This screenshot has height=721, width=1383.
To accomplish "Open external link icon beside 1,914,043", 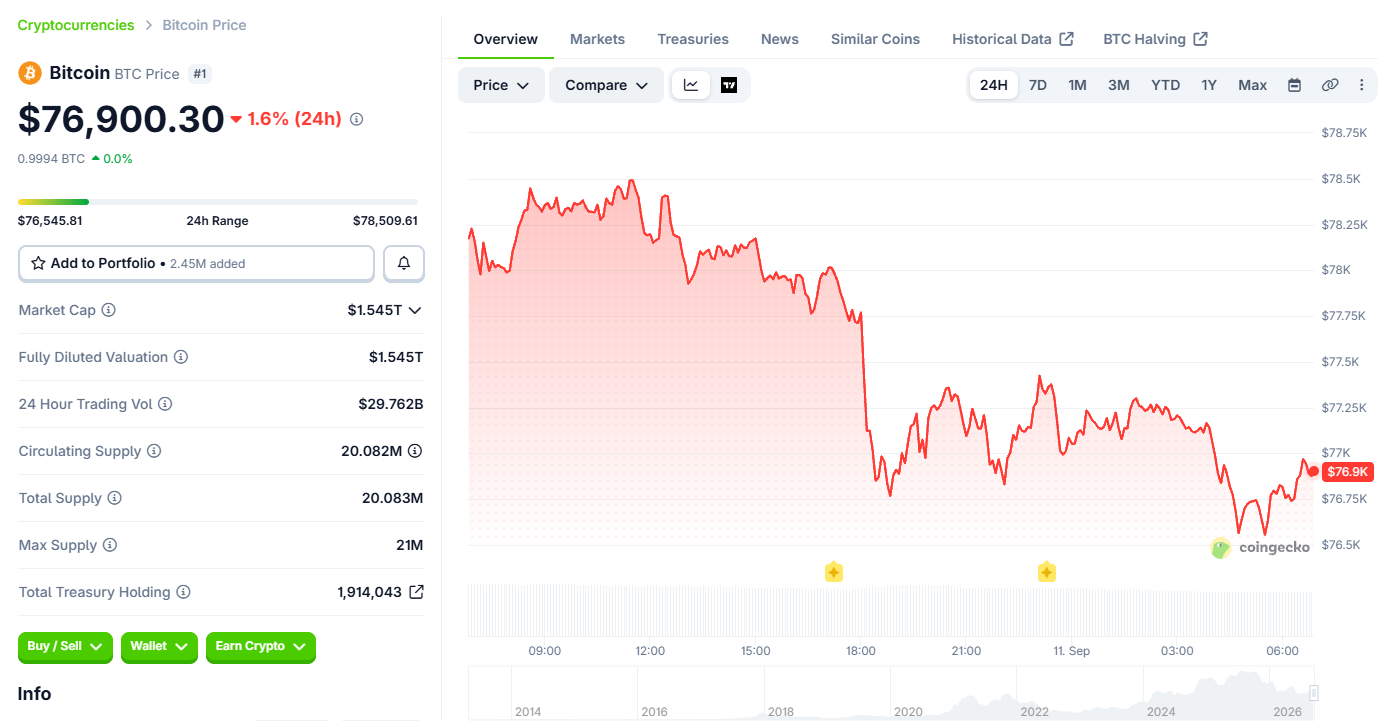I will click(416, 592).
